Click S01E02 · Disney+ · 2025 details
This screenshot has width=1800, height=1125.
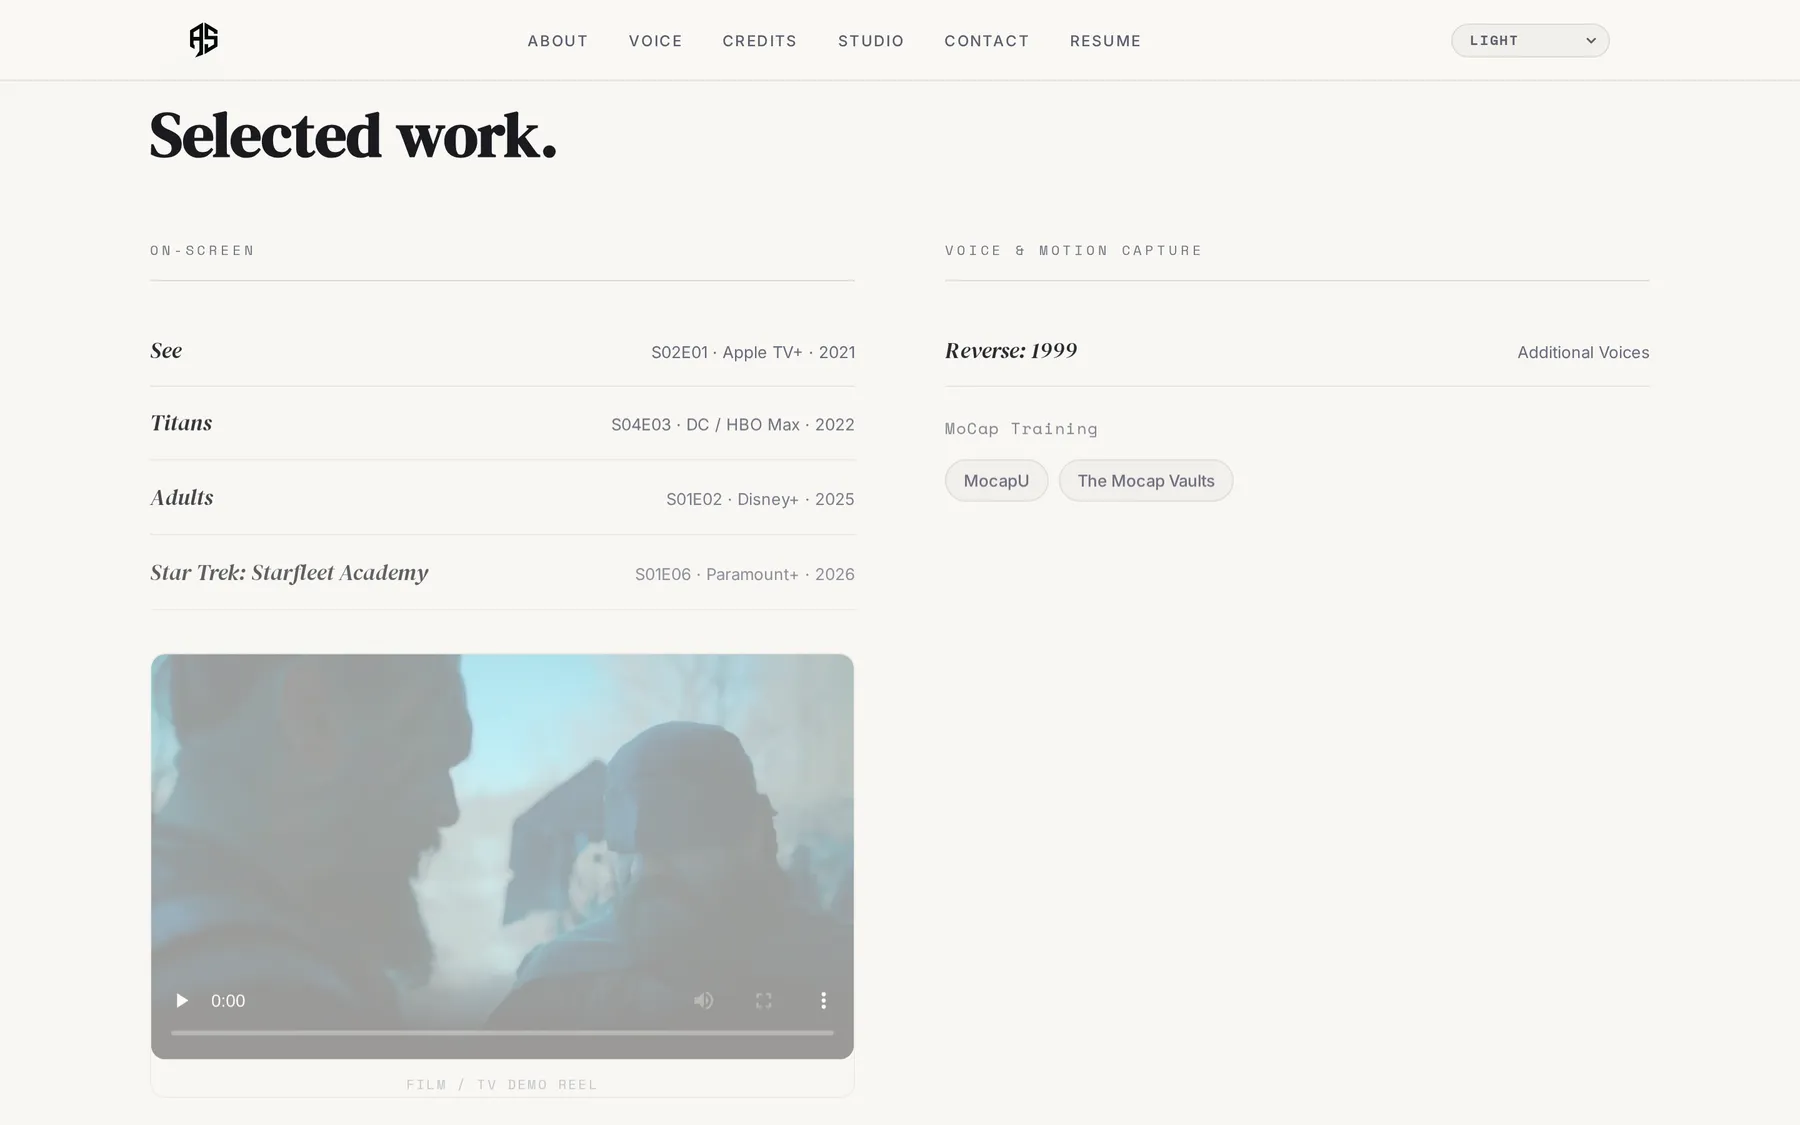[760, 499]
